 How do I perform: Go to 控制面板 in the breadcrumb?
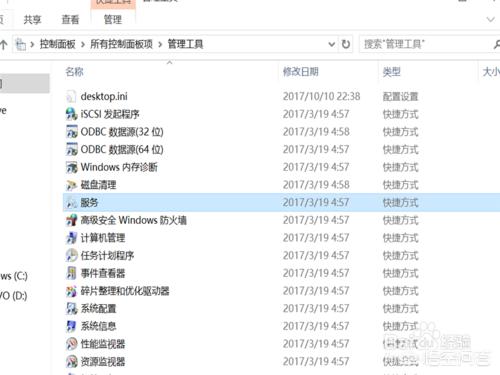[58, 44]
